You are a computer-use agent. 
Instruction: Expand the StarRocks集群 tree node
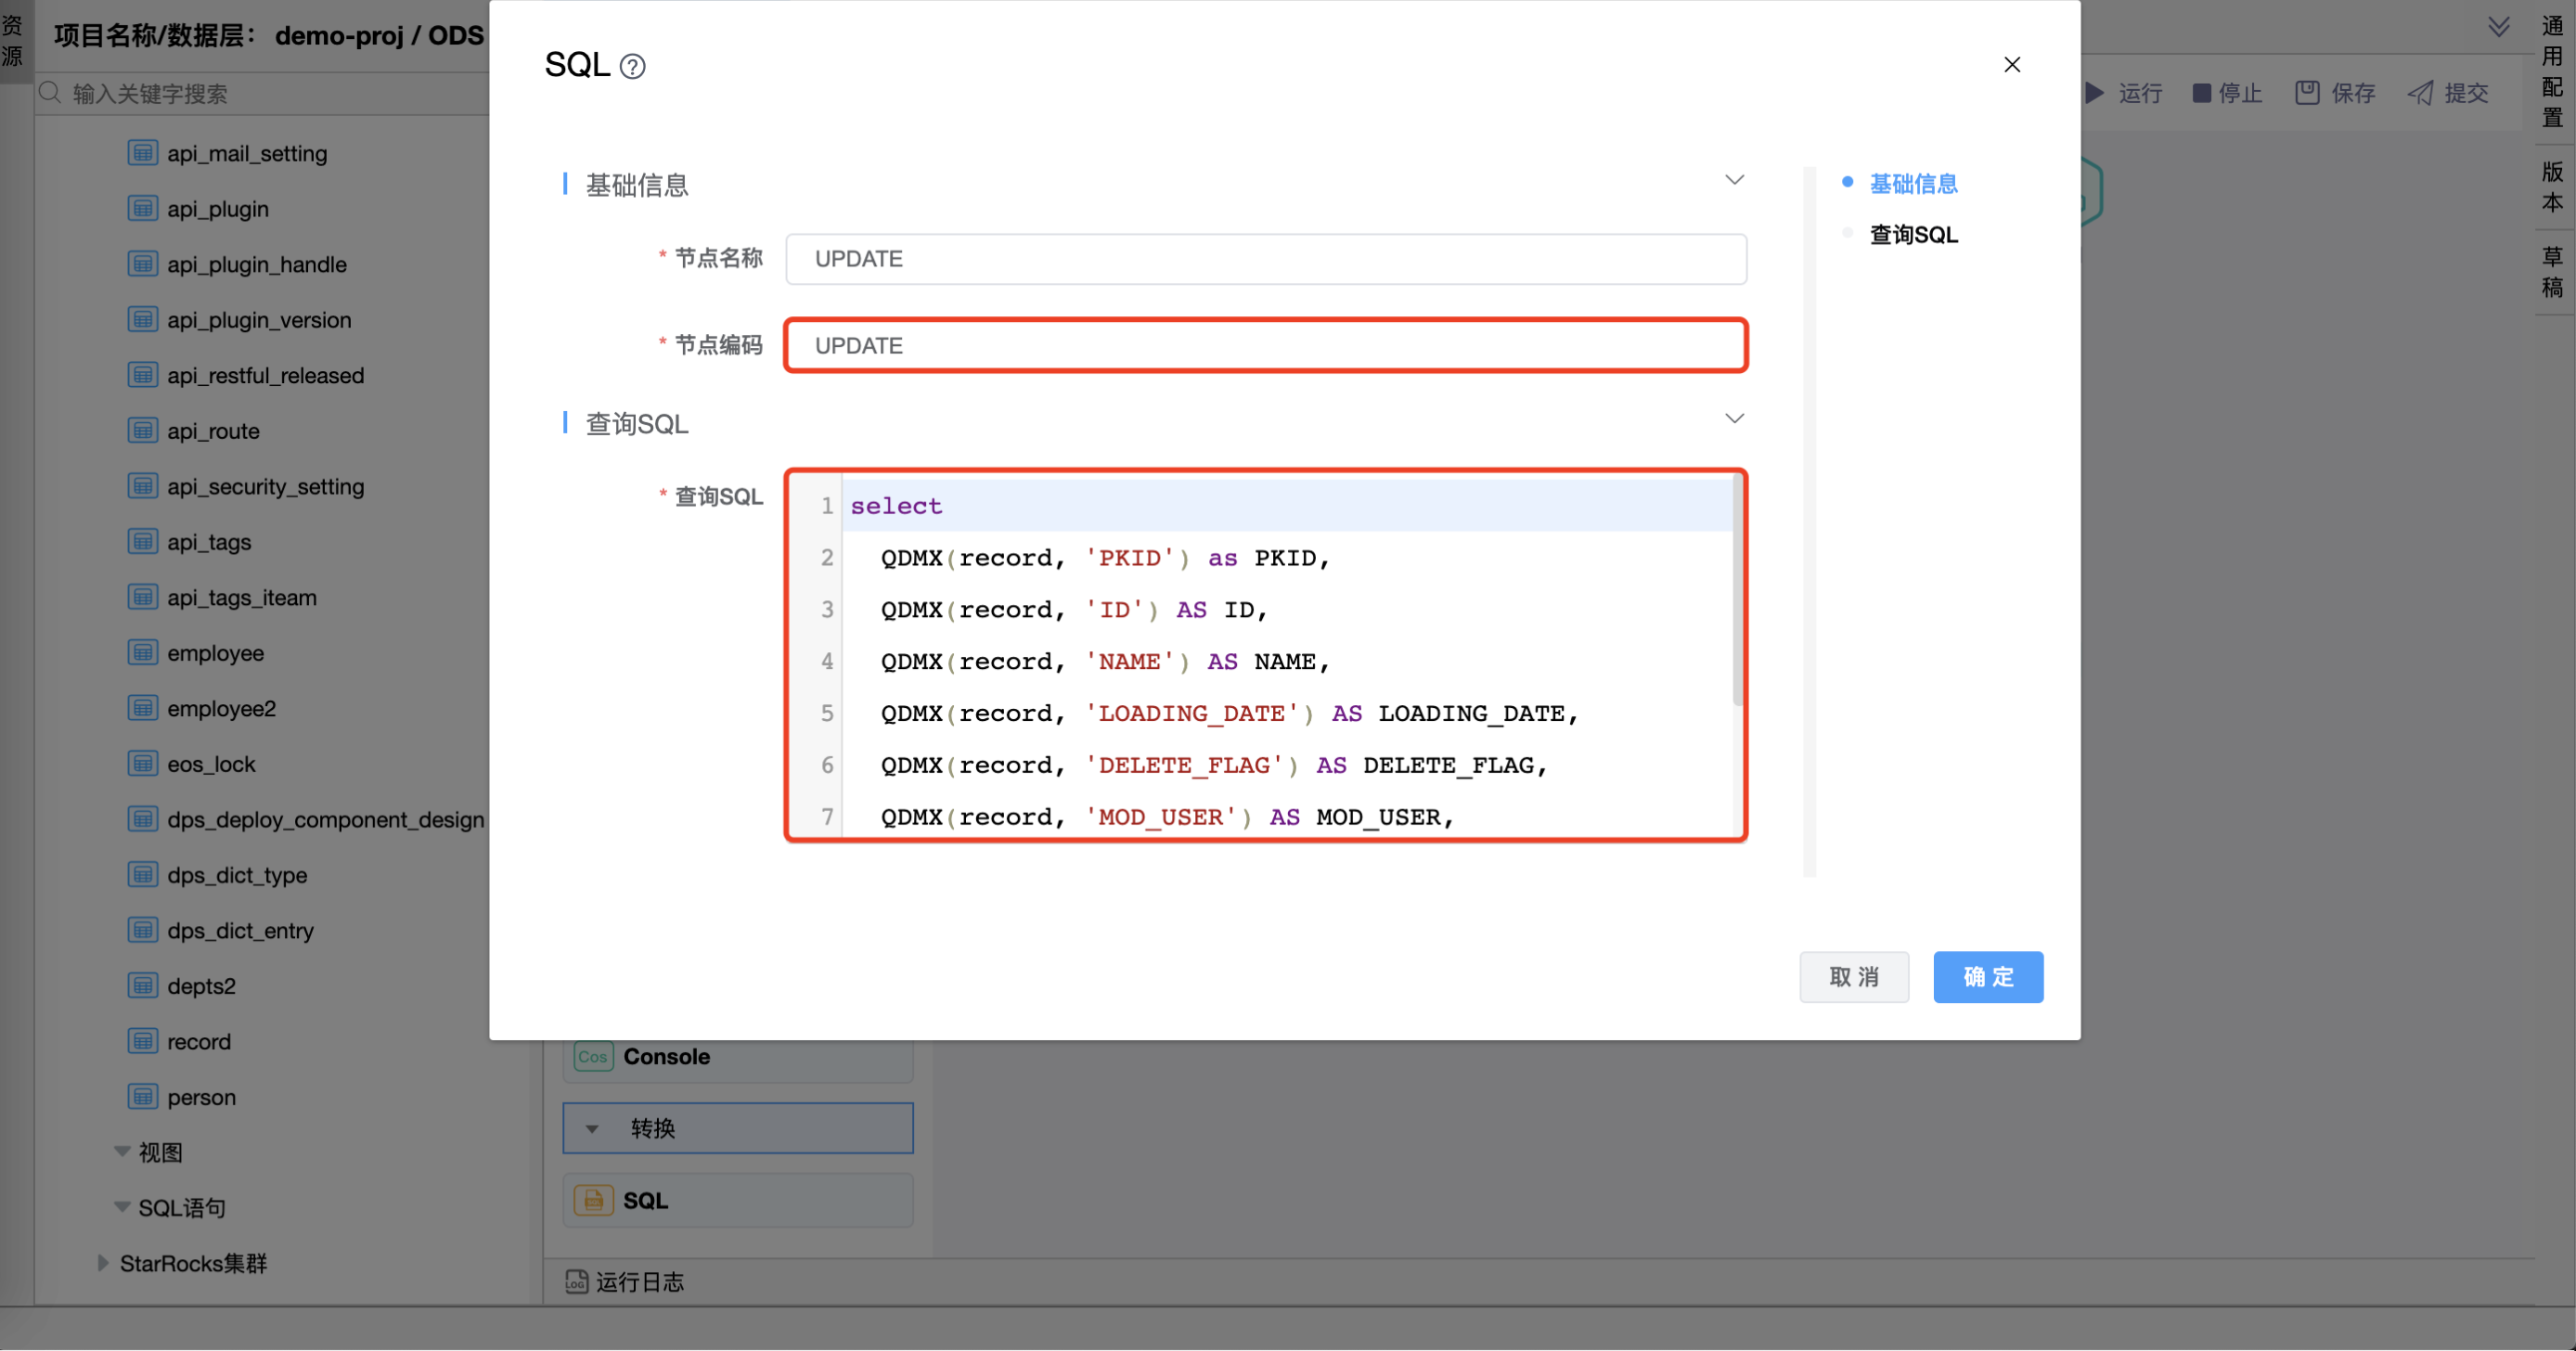(102, 1263)
